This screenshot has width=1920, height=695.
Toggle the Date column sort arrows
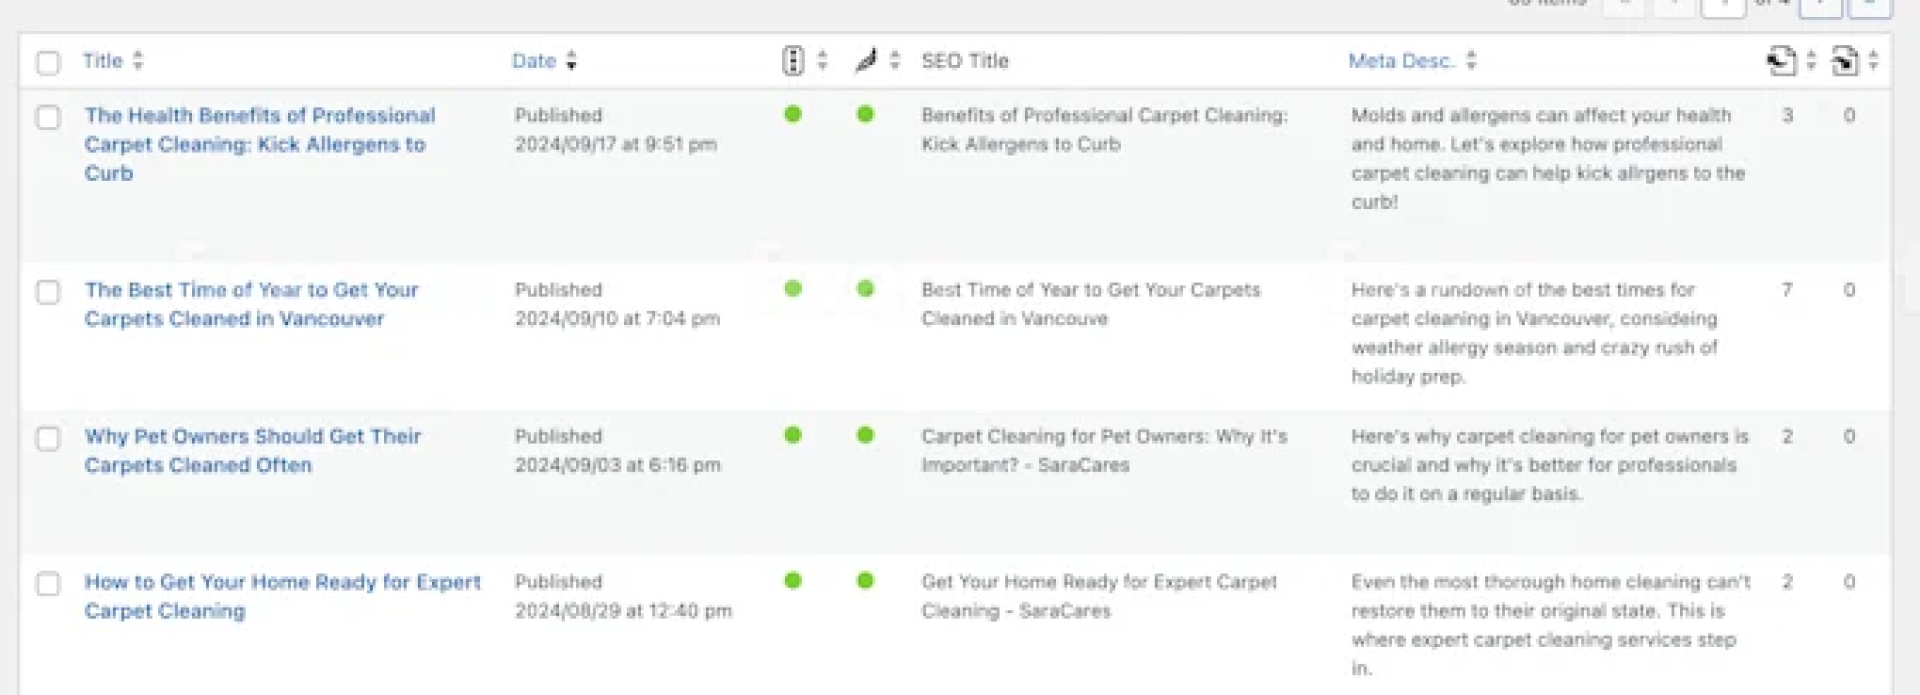click(x=571, y=61)
